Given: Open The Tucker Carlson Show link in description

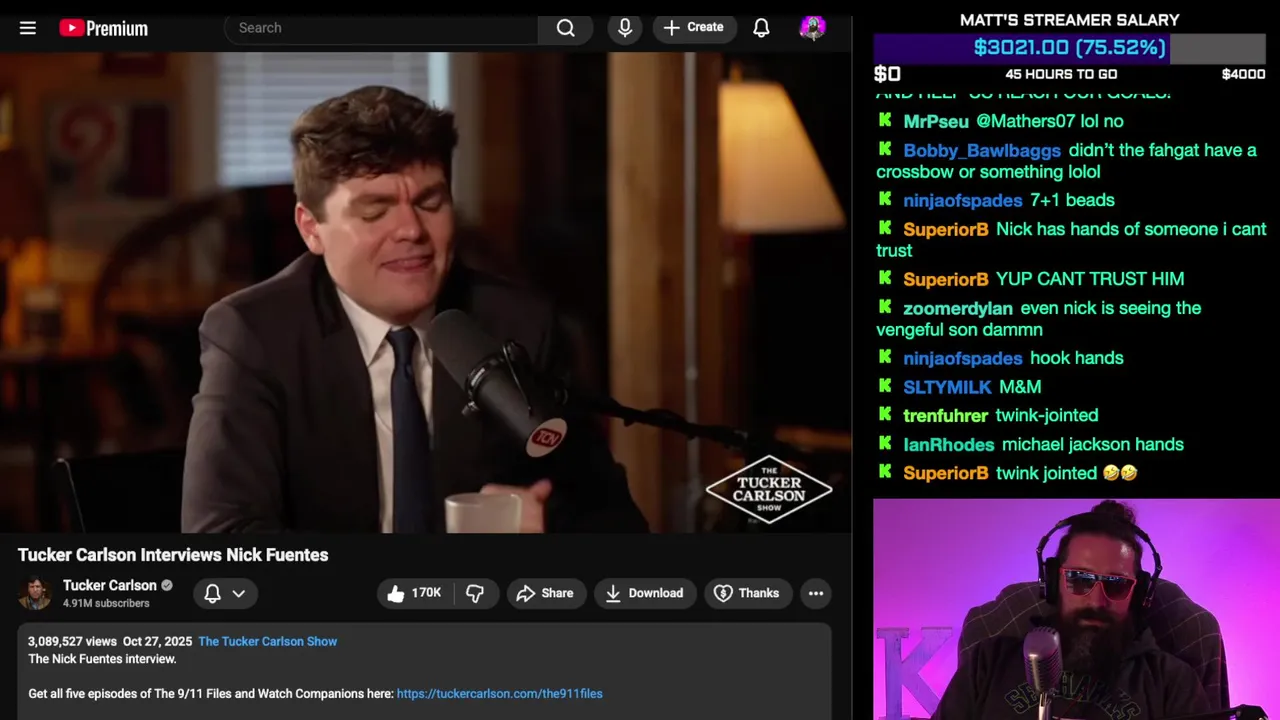Looking at the screenshot, I should click(x=267, y=641).
